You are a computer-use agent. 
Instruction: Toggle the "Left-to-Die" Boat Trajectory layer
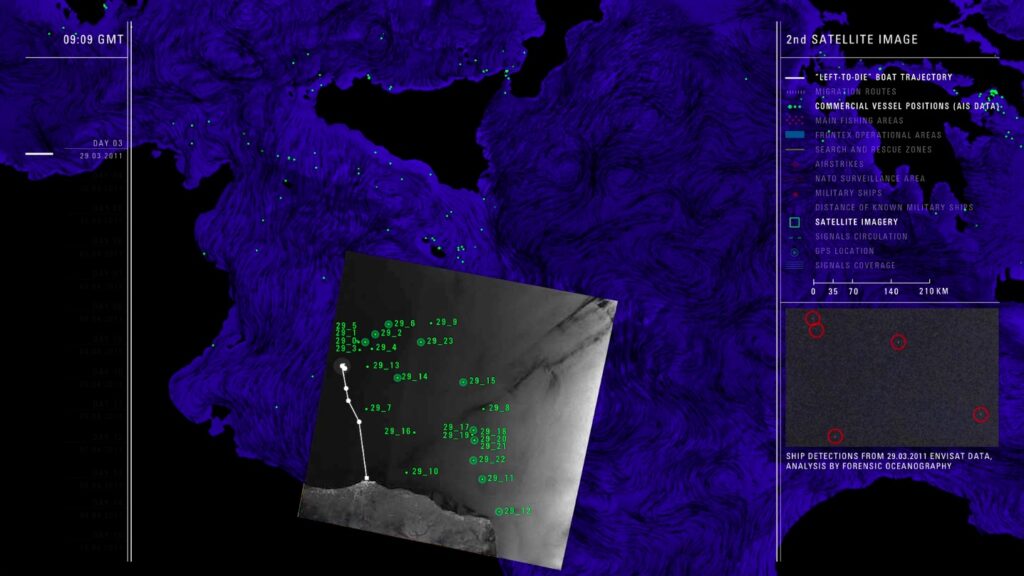(x=883, y=77)
